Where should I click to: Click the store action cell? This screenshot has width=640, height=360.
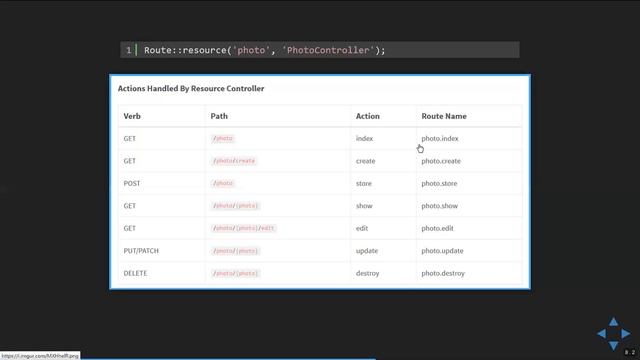364,183
